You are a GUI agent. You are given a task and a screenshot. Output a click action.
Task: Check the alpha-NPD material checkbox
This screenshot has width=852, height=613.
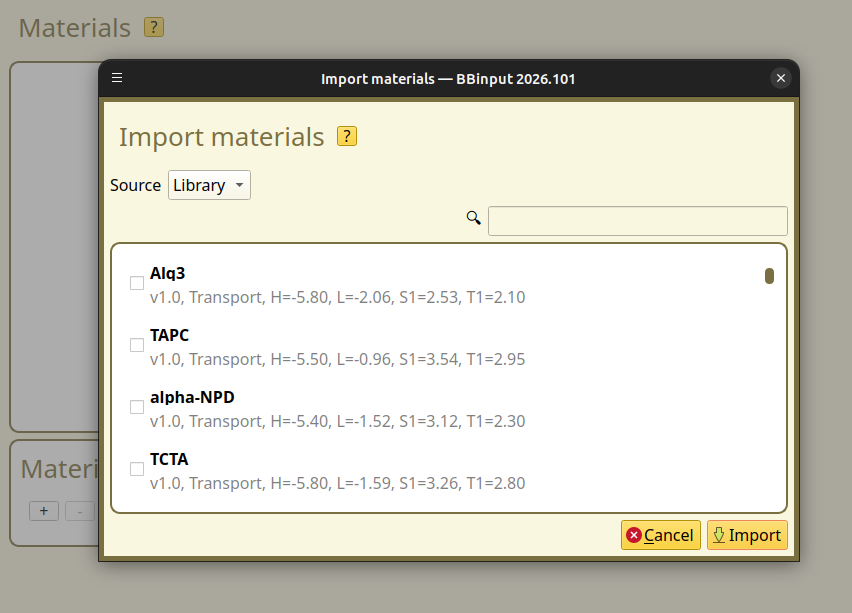137,407
